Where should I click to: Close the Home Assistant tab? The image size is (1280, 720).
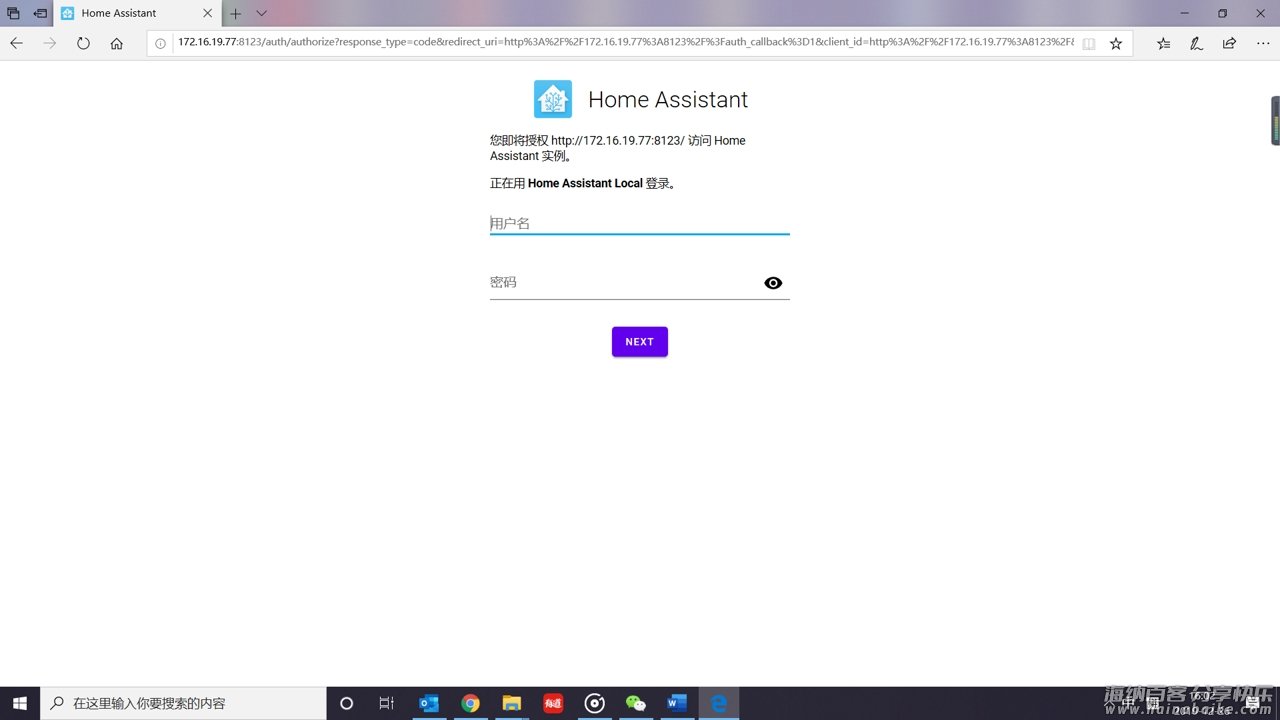coord(208,14)
